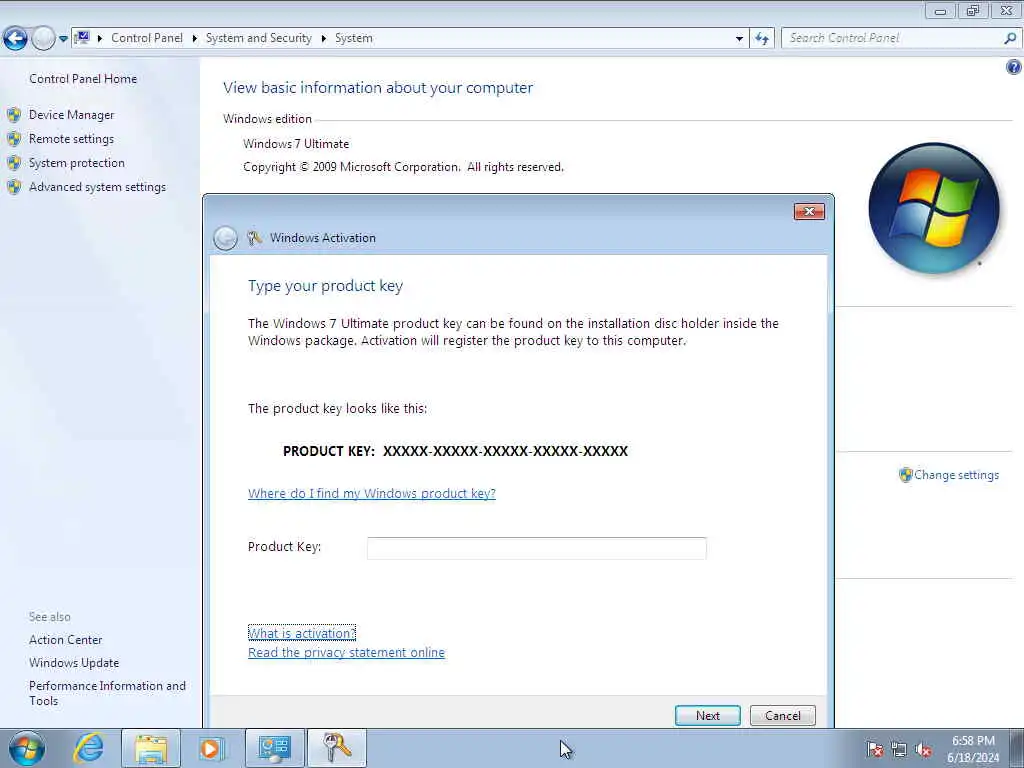
Task: Click the computer icon in address bar
Action: pyautogui.click(x=82, y=38)
